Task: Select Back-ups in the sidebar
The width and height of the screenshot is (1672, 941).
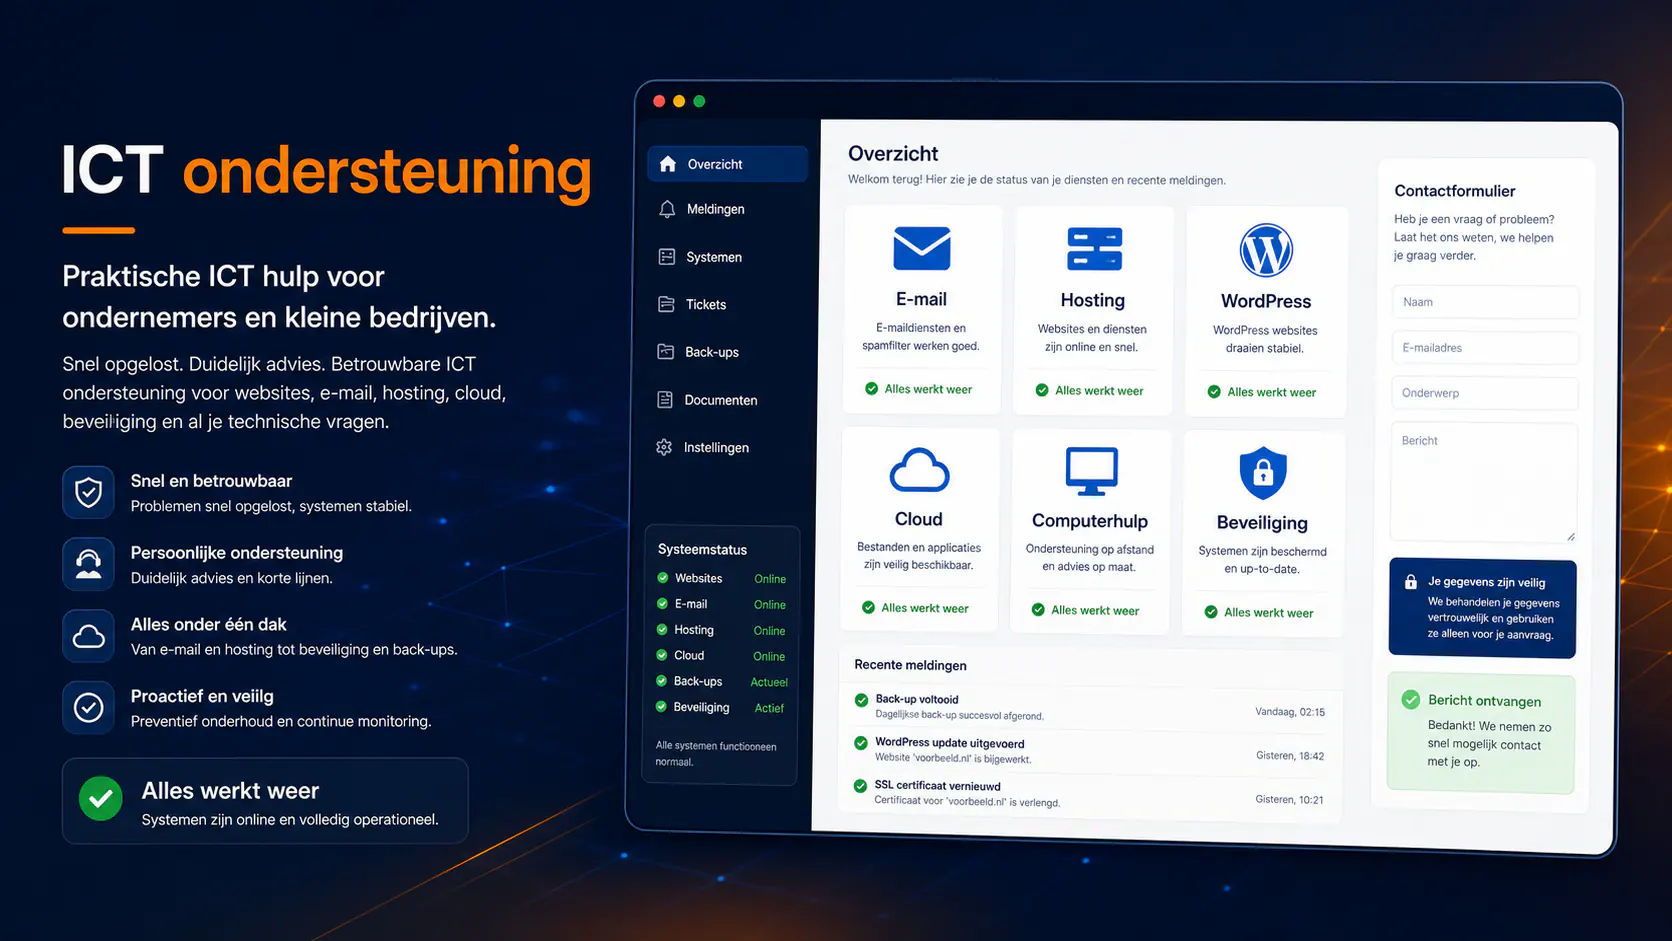Action: [x=712, y=352]
